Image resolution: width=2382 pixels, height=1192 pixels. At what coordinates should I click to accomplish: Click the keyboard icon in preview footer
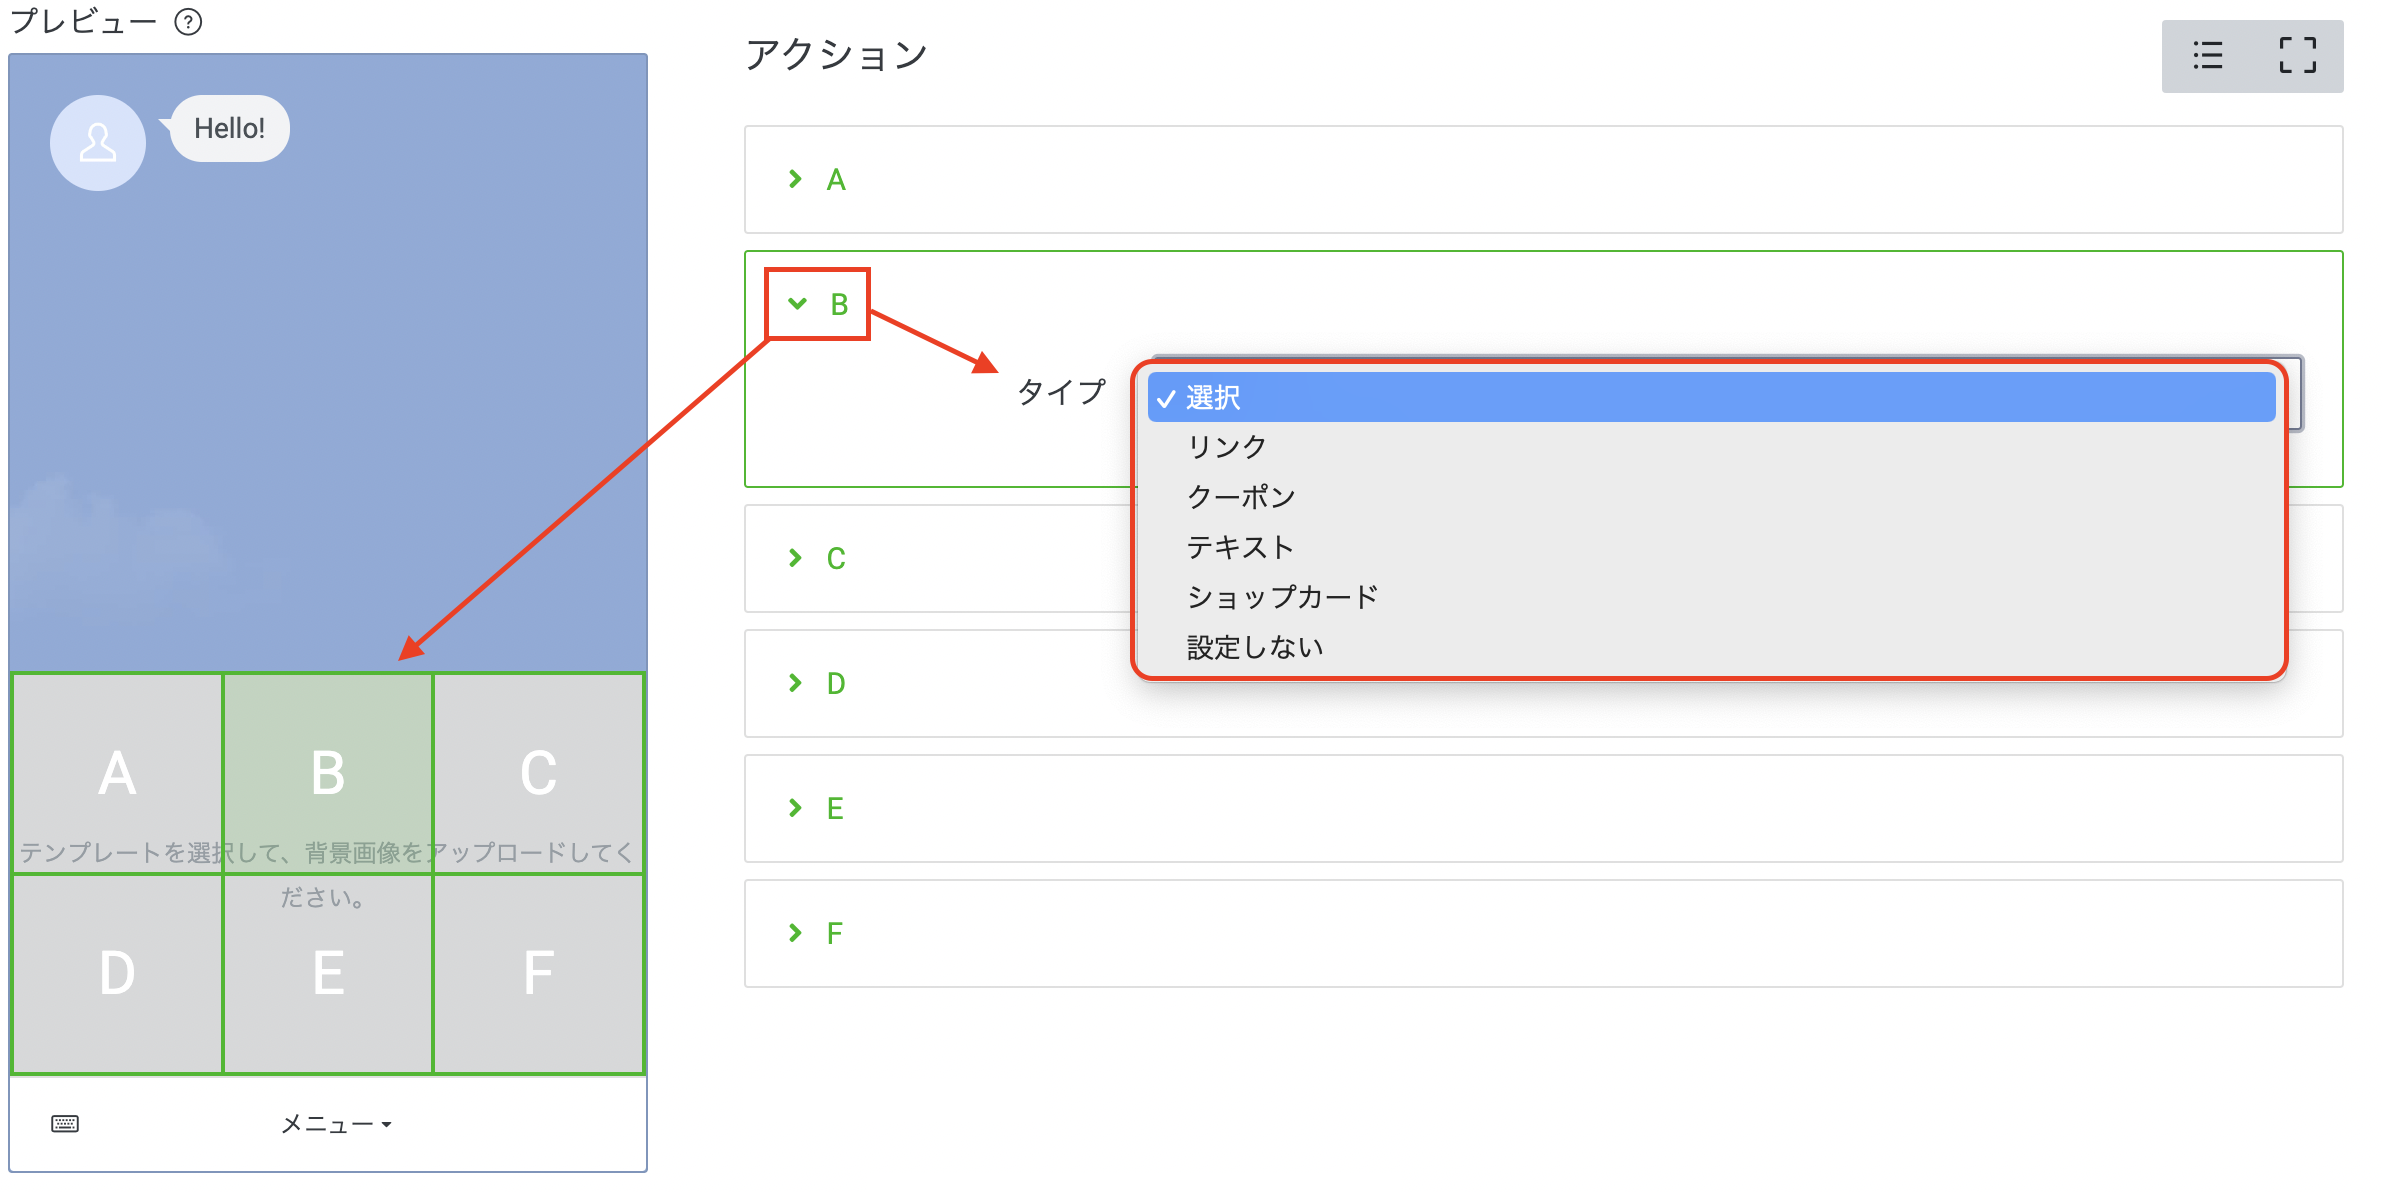pos(65,1124)
